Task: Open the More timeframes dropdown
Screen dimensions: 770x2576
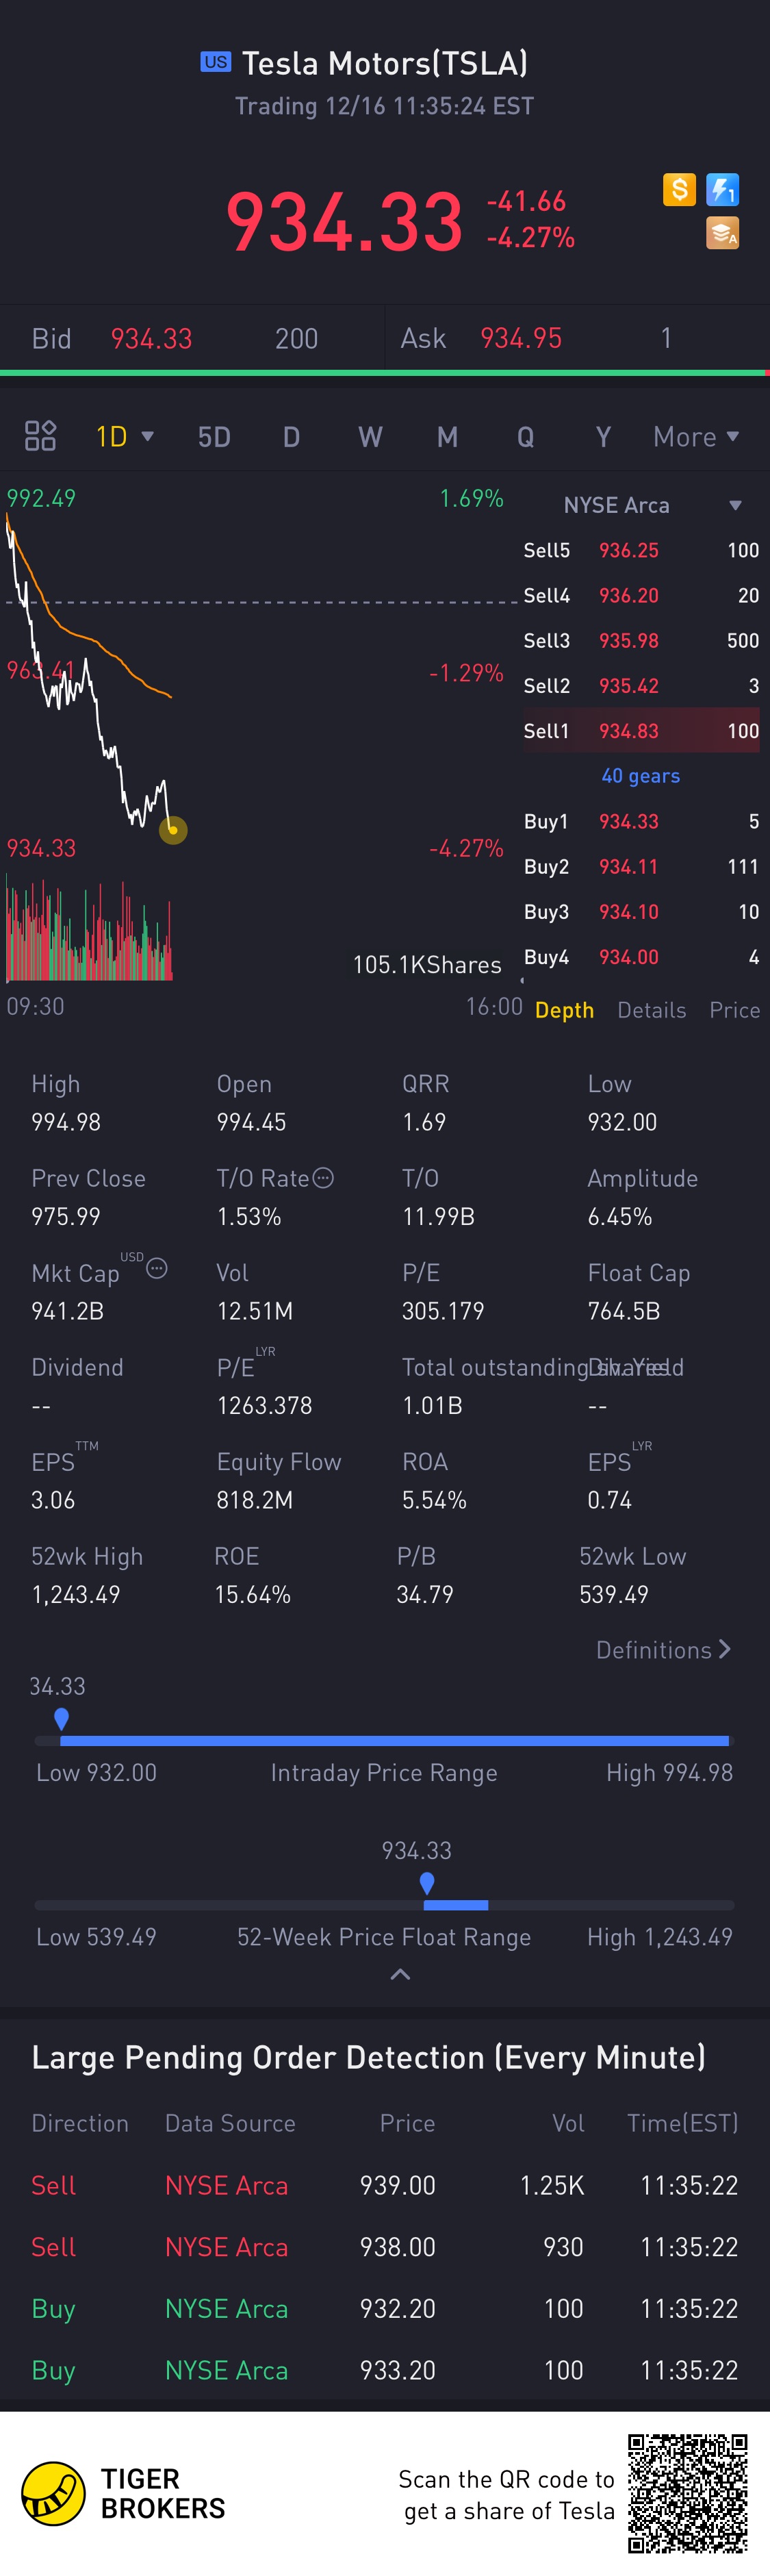Action: click(x=696, y=437)
